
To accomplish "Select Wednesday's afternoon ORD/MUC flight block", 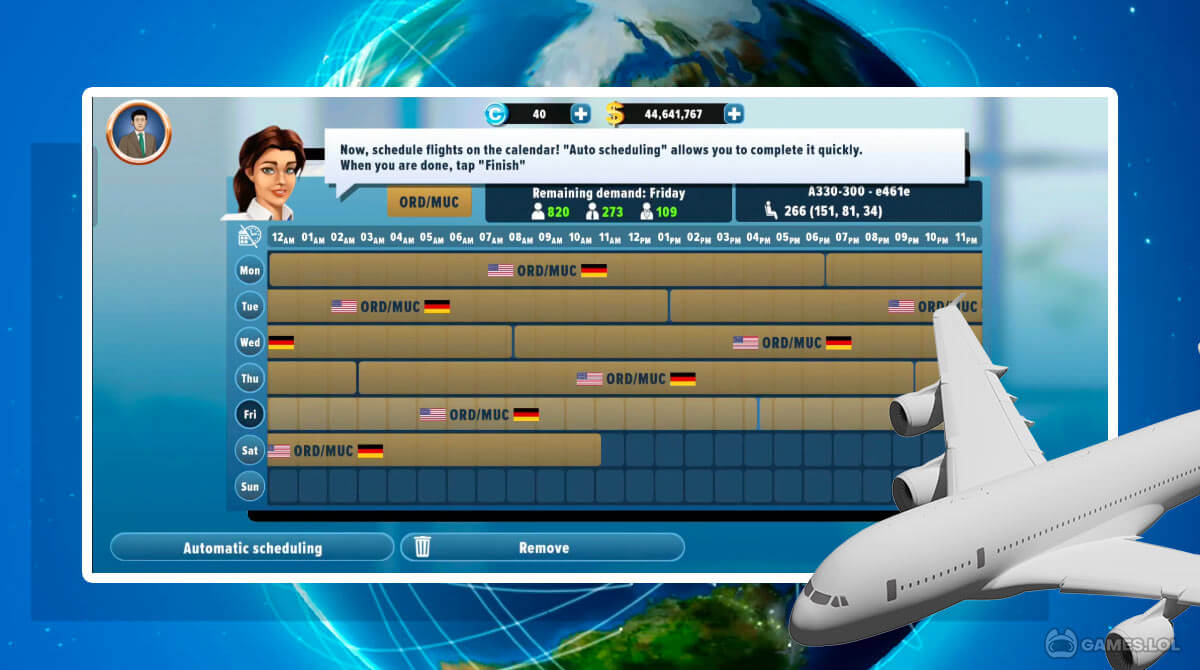I will click(748, 342).
